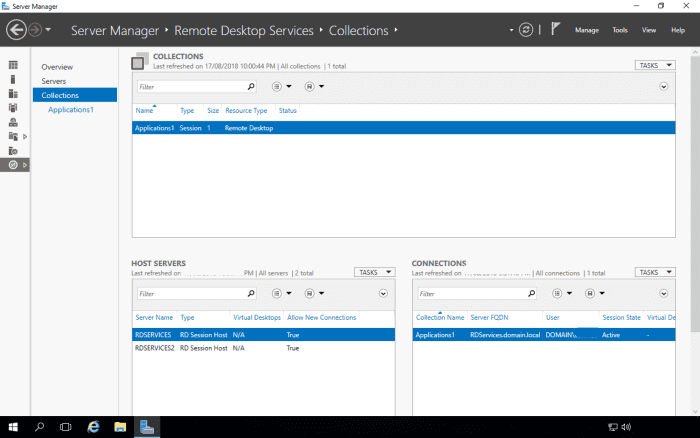Sort host servers by Server Name
This screenshot has width=700, height=438.
coord(154,317)
